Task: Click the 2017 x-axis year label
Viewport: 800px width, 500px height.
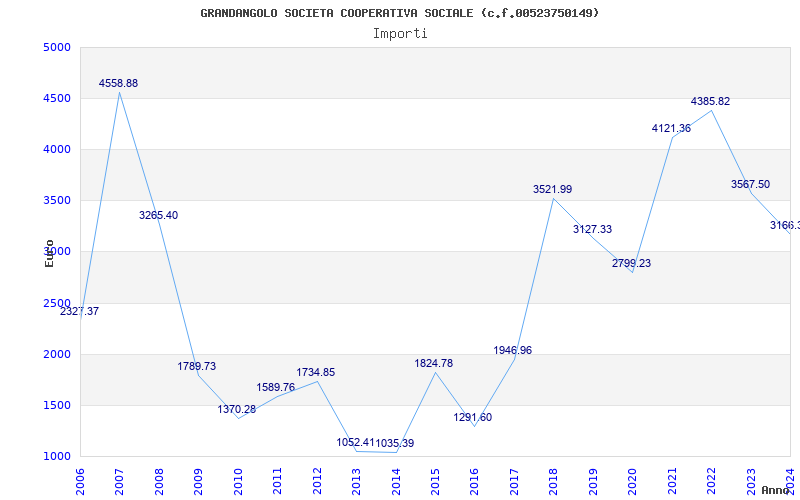Action: tap(514, 481)
